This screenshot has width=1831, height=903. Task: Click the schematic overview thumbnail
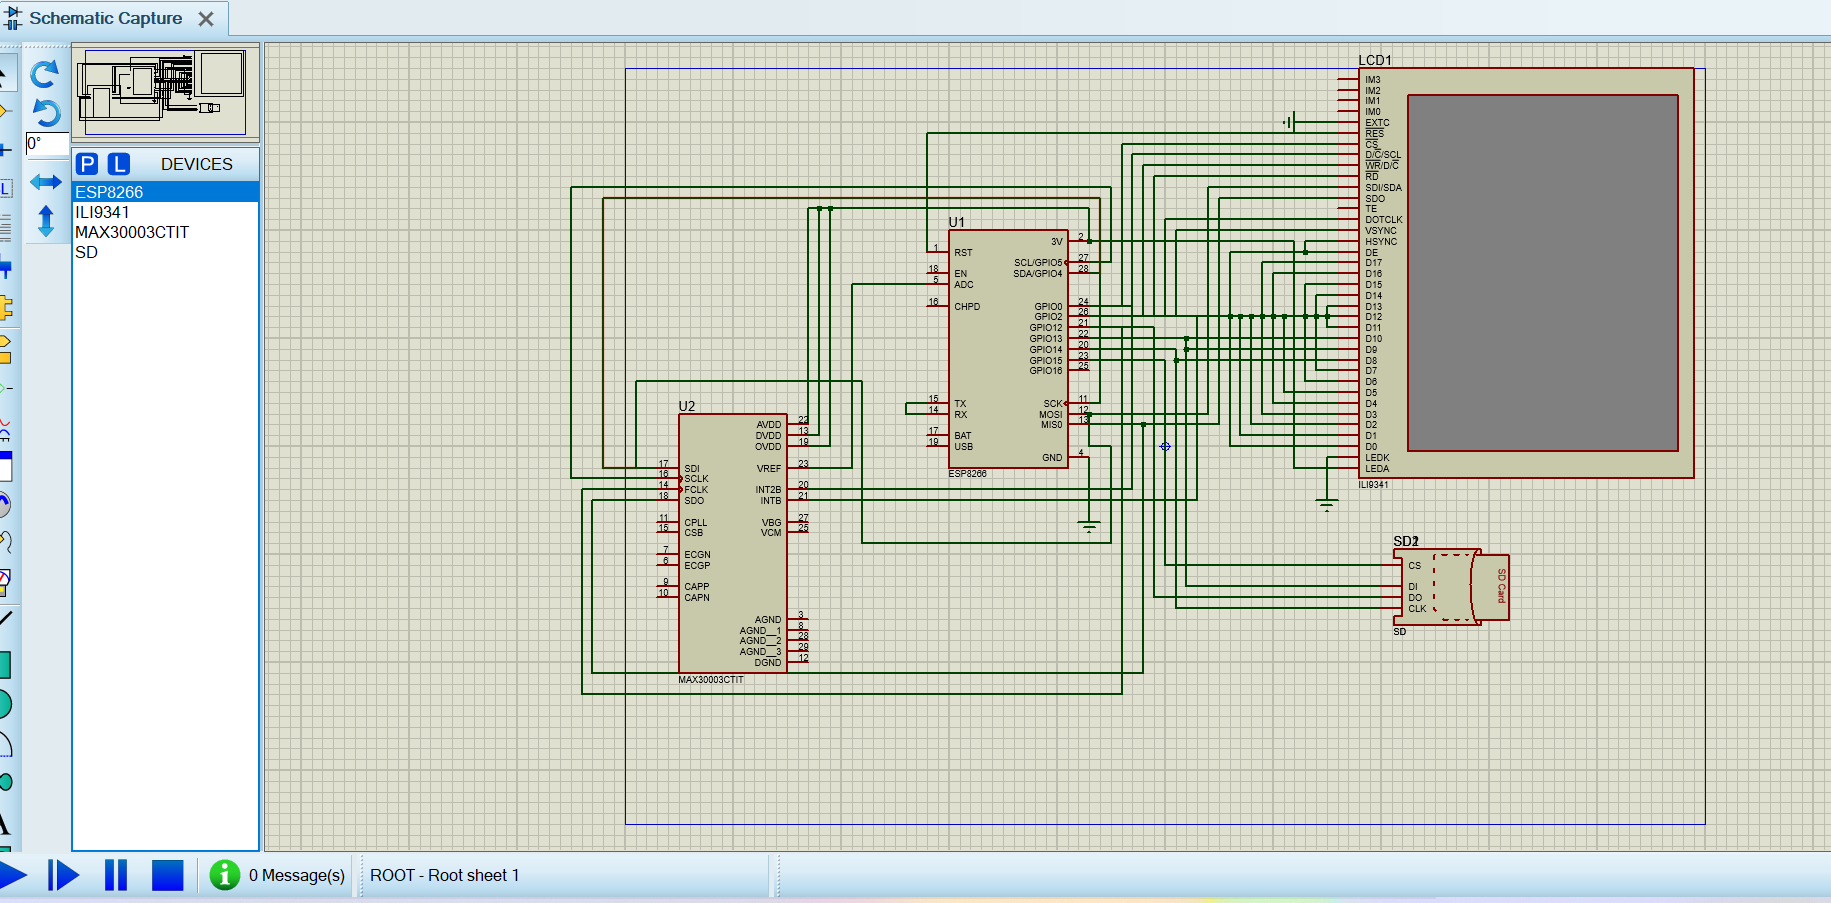(165, 92)
